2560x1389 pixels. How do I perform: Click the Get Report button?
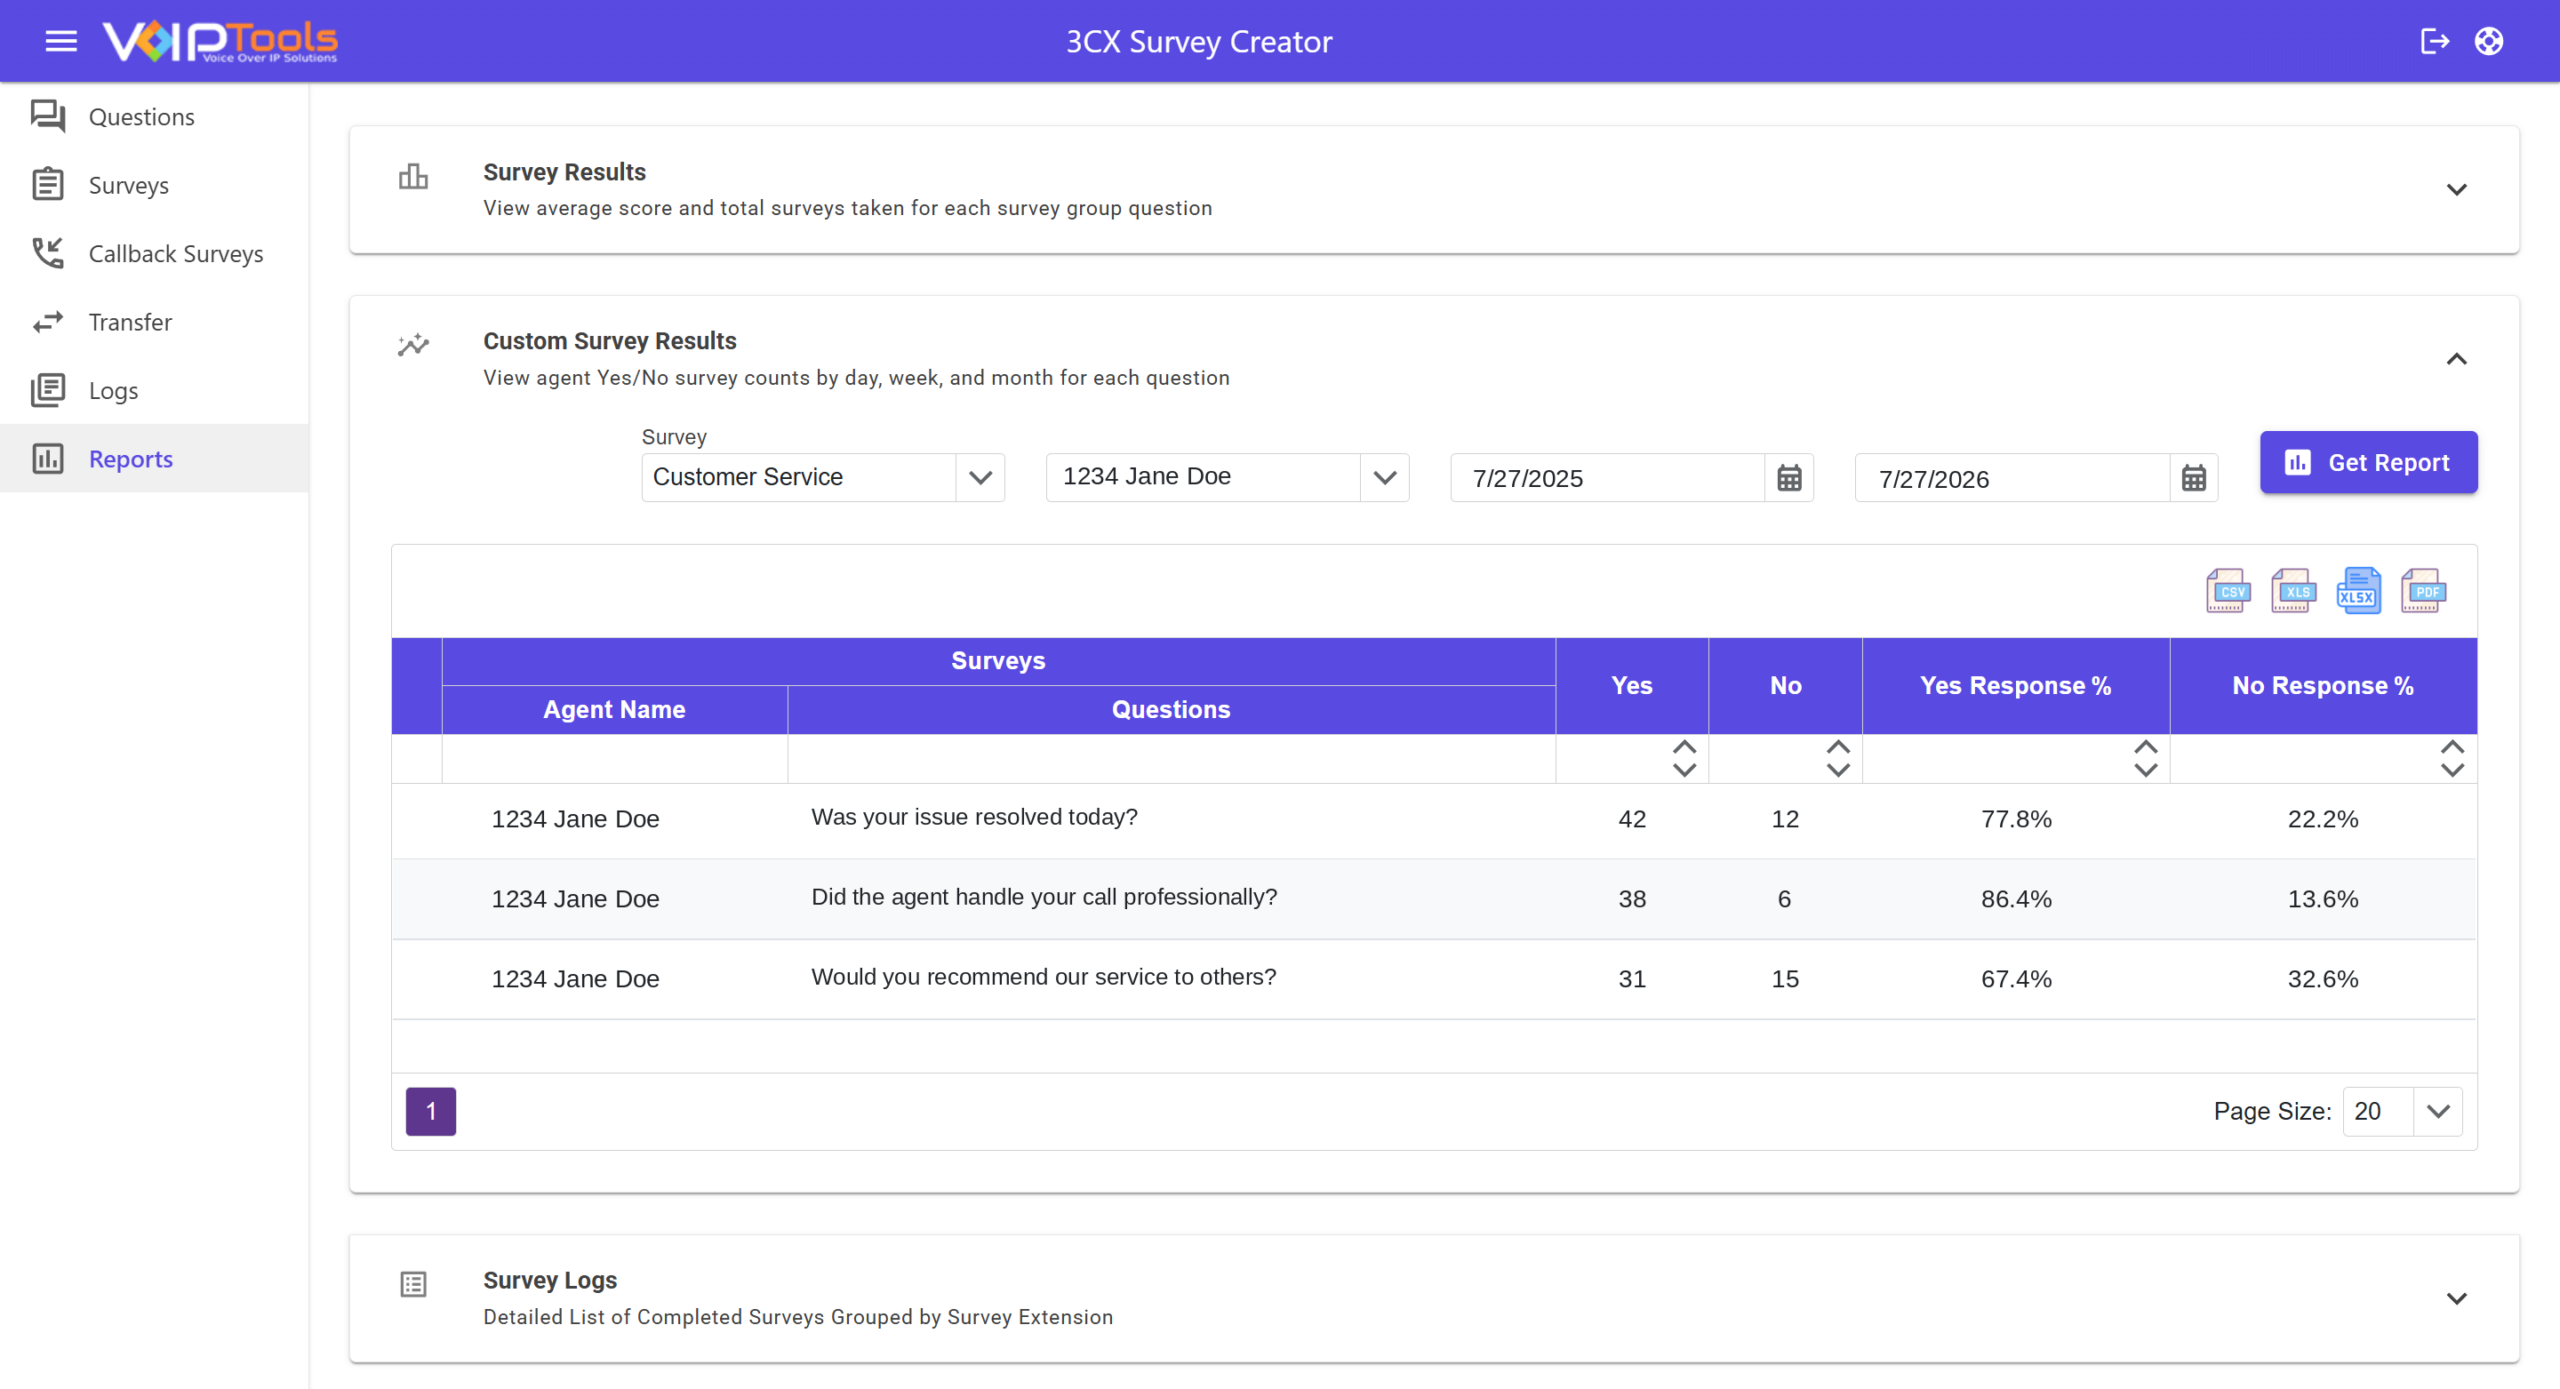click(2369, 462)
